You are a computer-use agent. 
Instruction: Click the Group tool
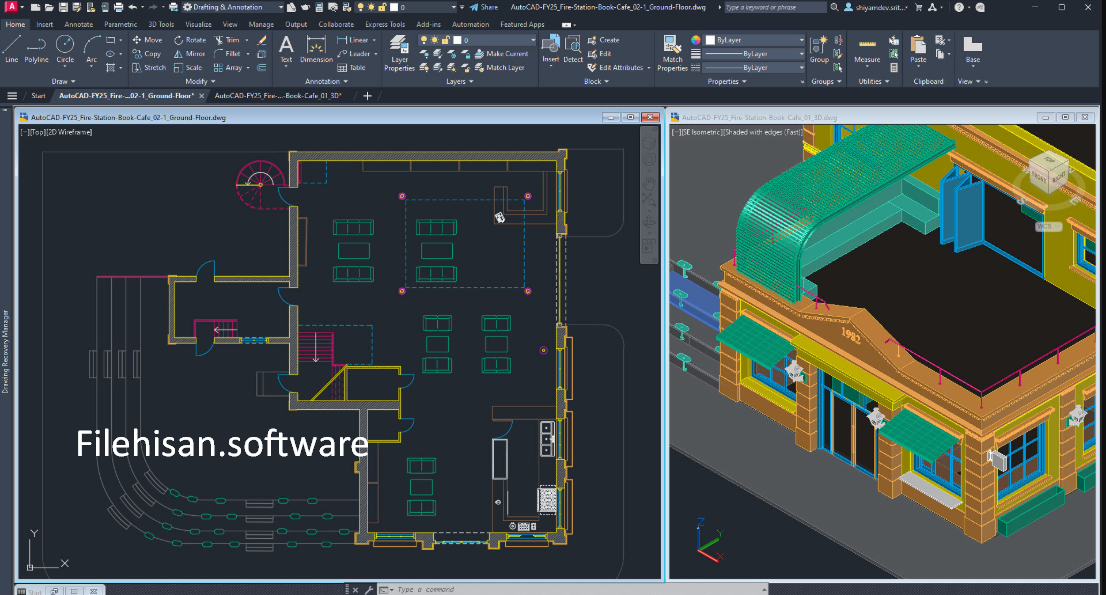click(819, 49)
